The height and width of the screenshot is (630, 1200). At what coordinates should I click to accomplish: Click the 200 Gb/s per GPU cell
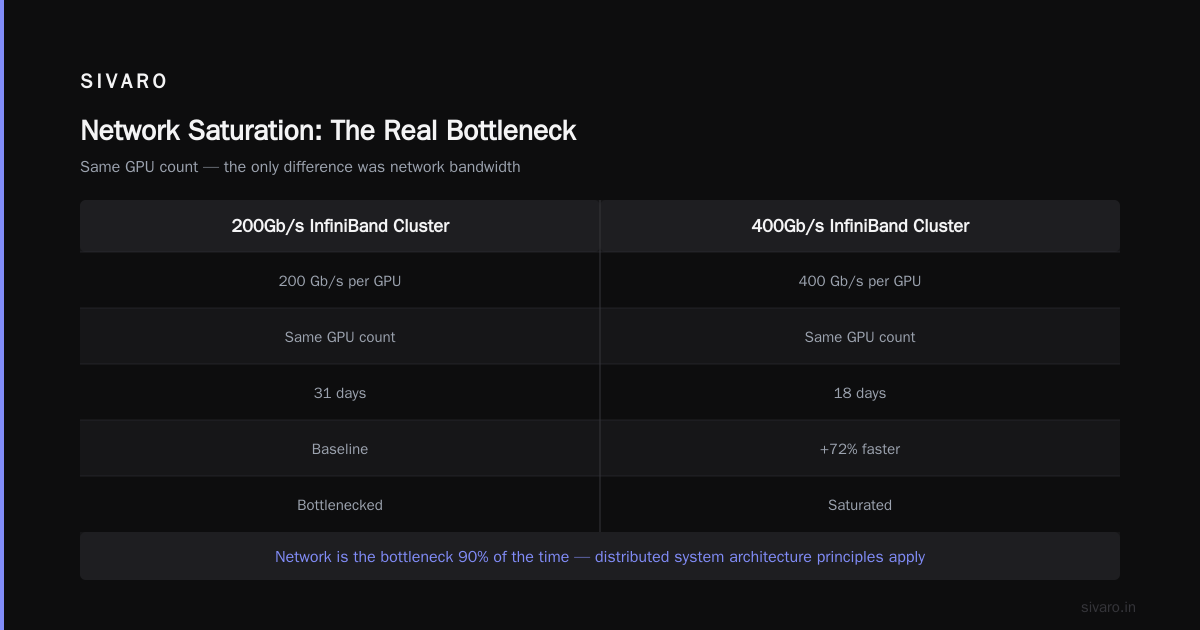click(340, 281)
